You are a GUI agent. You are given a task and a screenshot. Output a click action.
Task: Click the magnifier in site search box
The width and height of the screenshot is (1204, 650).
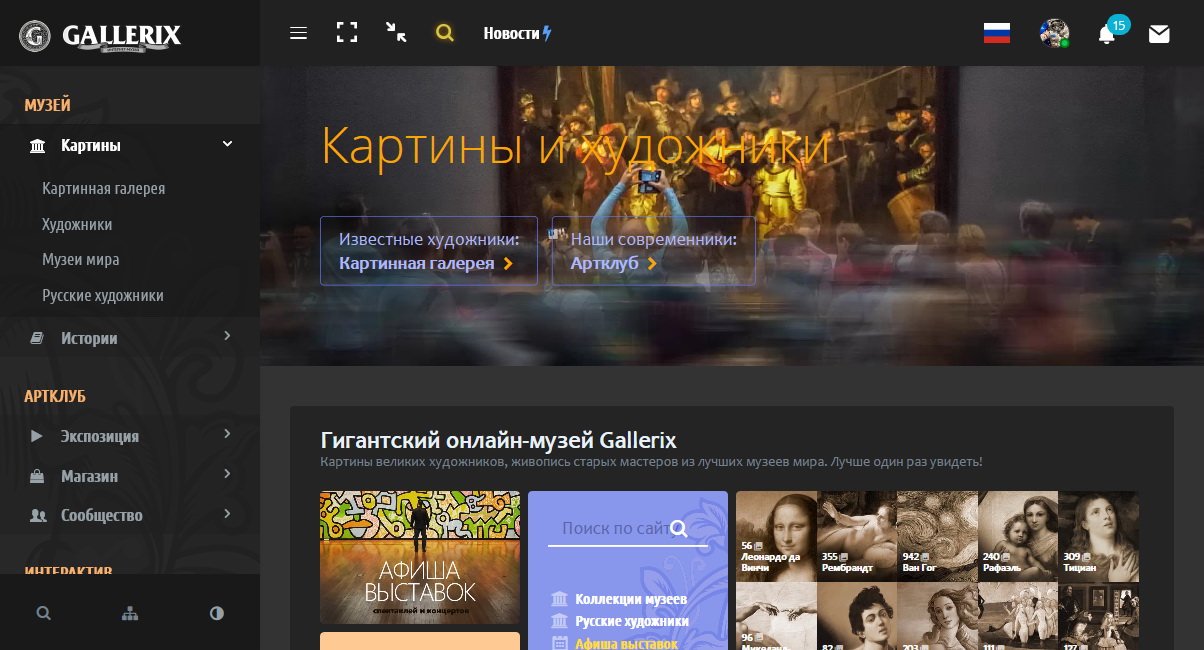(x=679, y=529)
